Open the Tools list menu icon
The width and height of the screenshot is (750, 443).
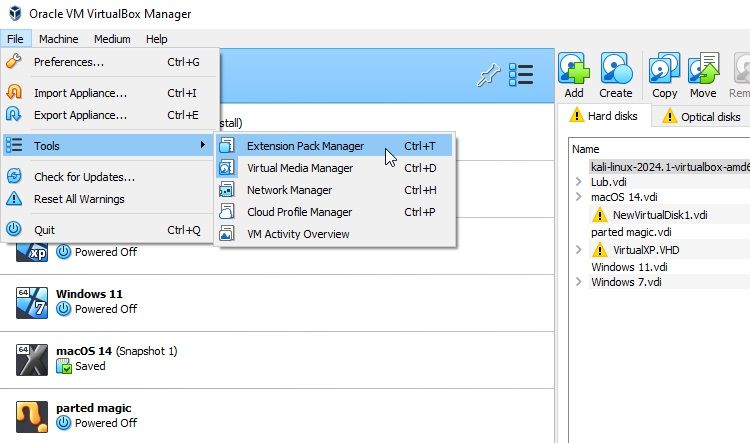(521, 76)
